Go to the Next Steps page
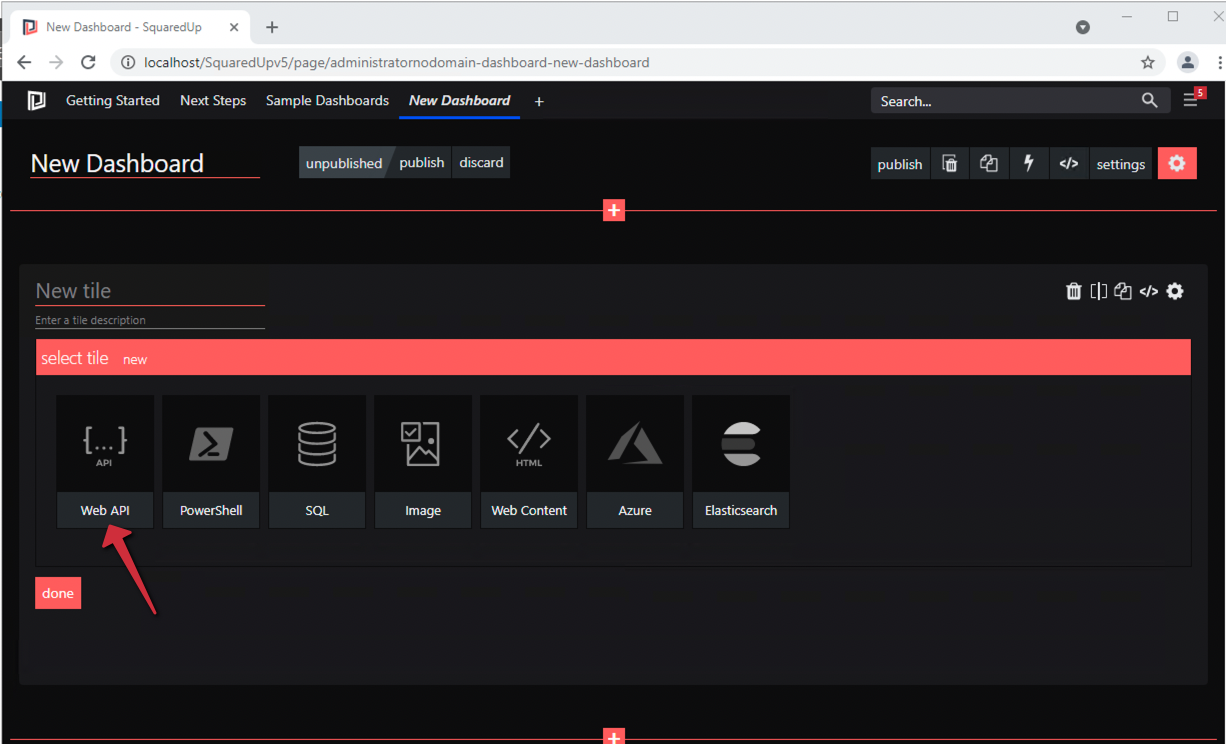Image resolution: width=1226 pixels, height=744 pixels. click(213, 101)
